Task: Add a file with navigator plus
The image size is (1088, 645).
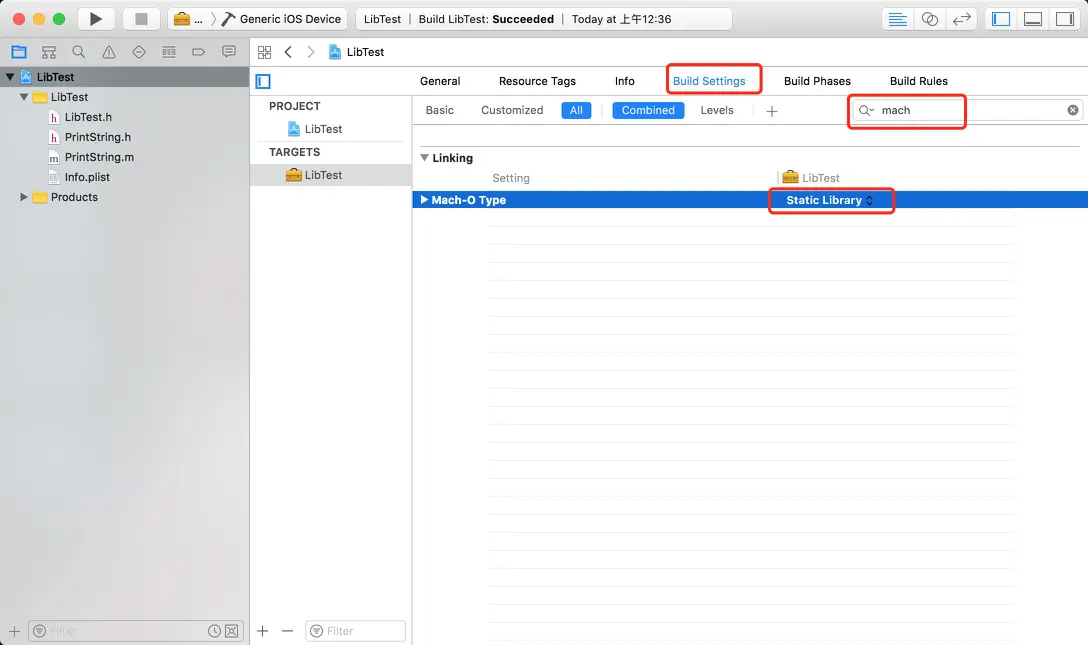Action: [14, 630]
